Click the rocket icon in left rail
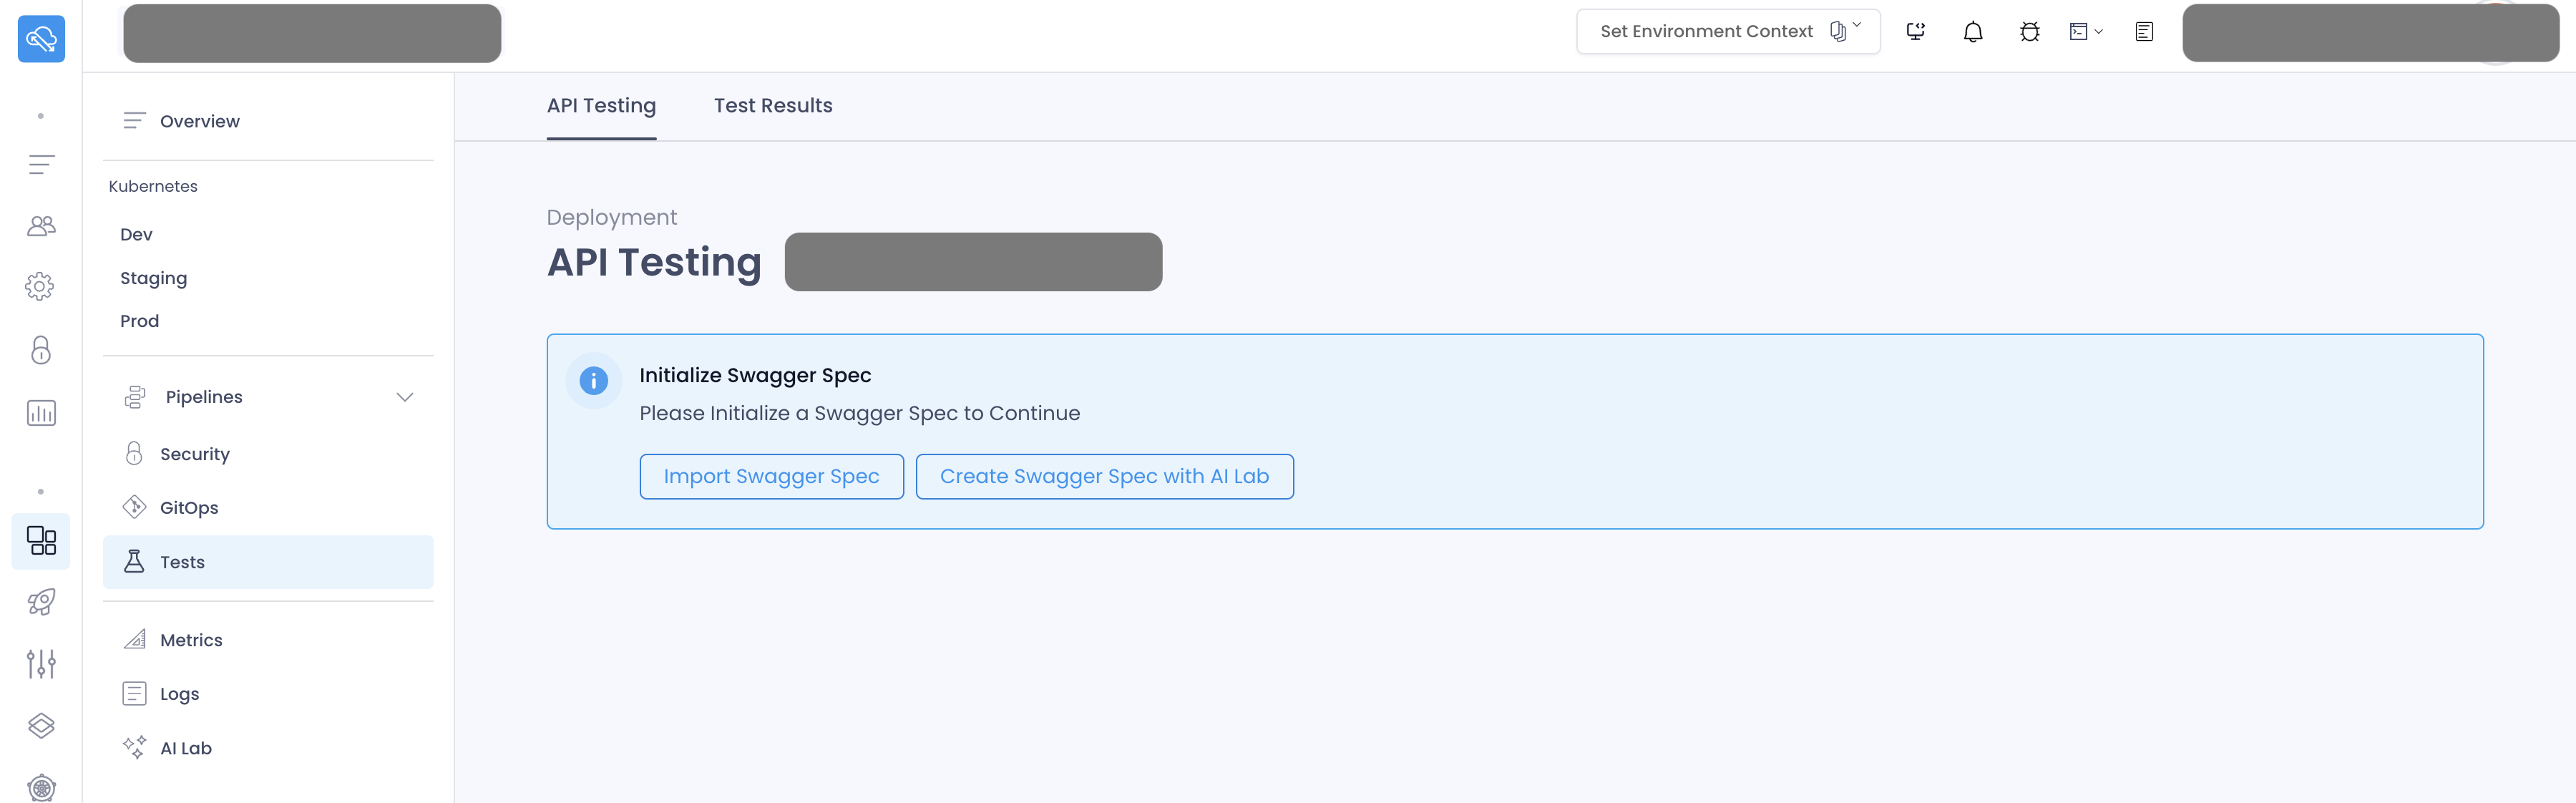This screenshot has height=803, width=2576. coord(41,602)
